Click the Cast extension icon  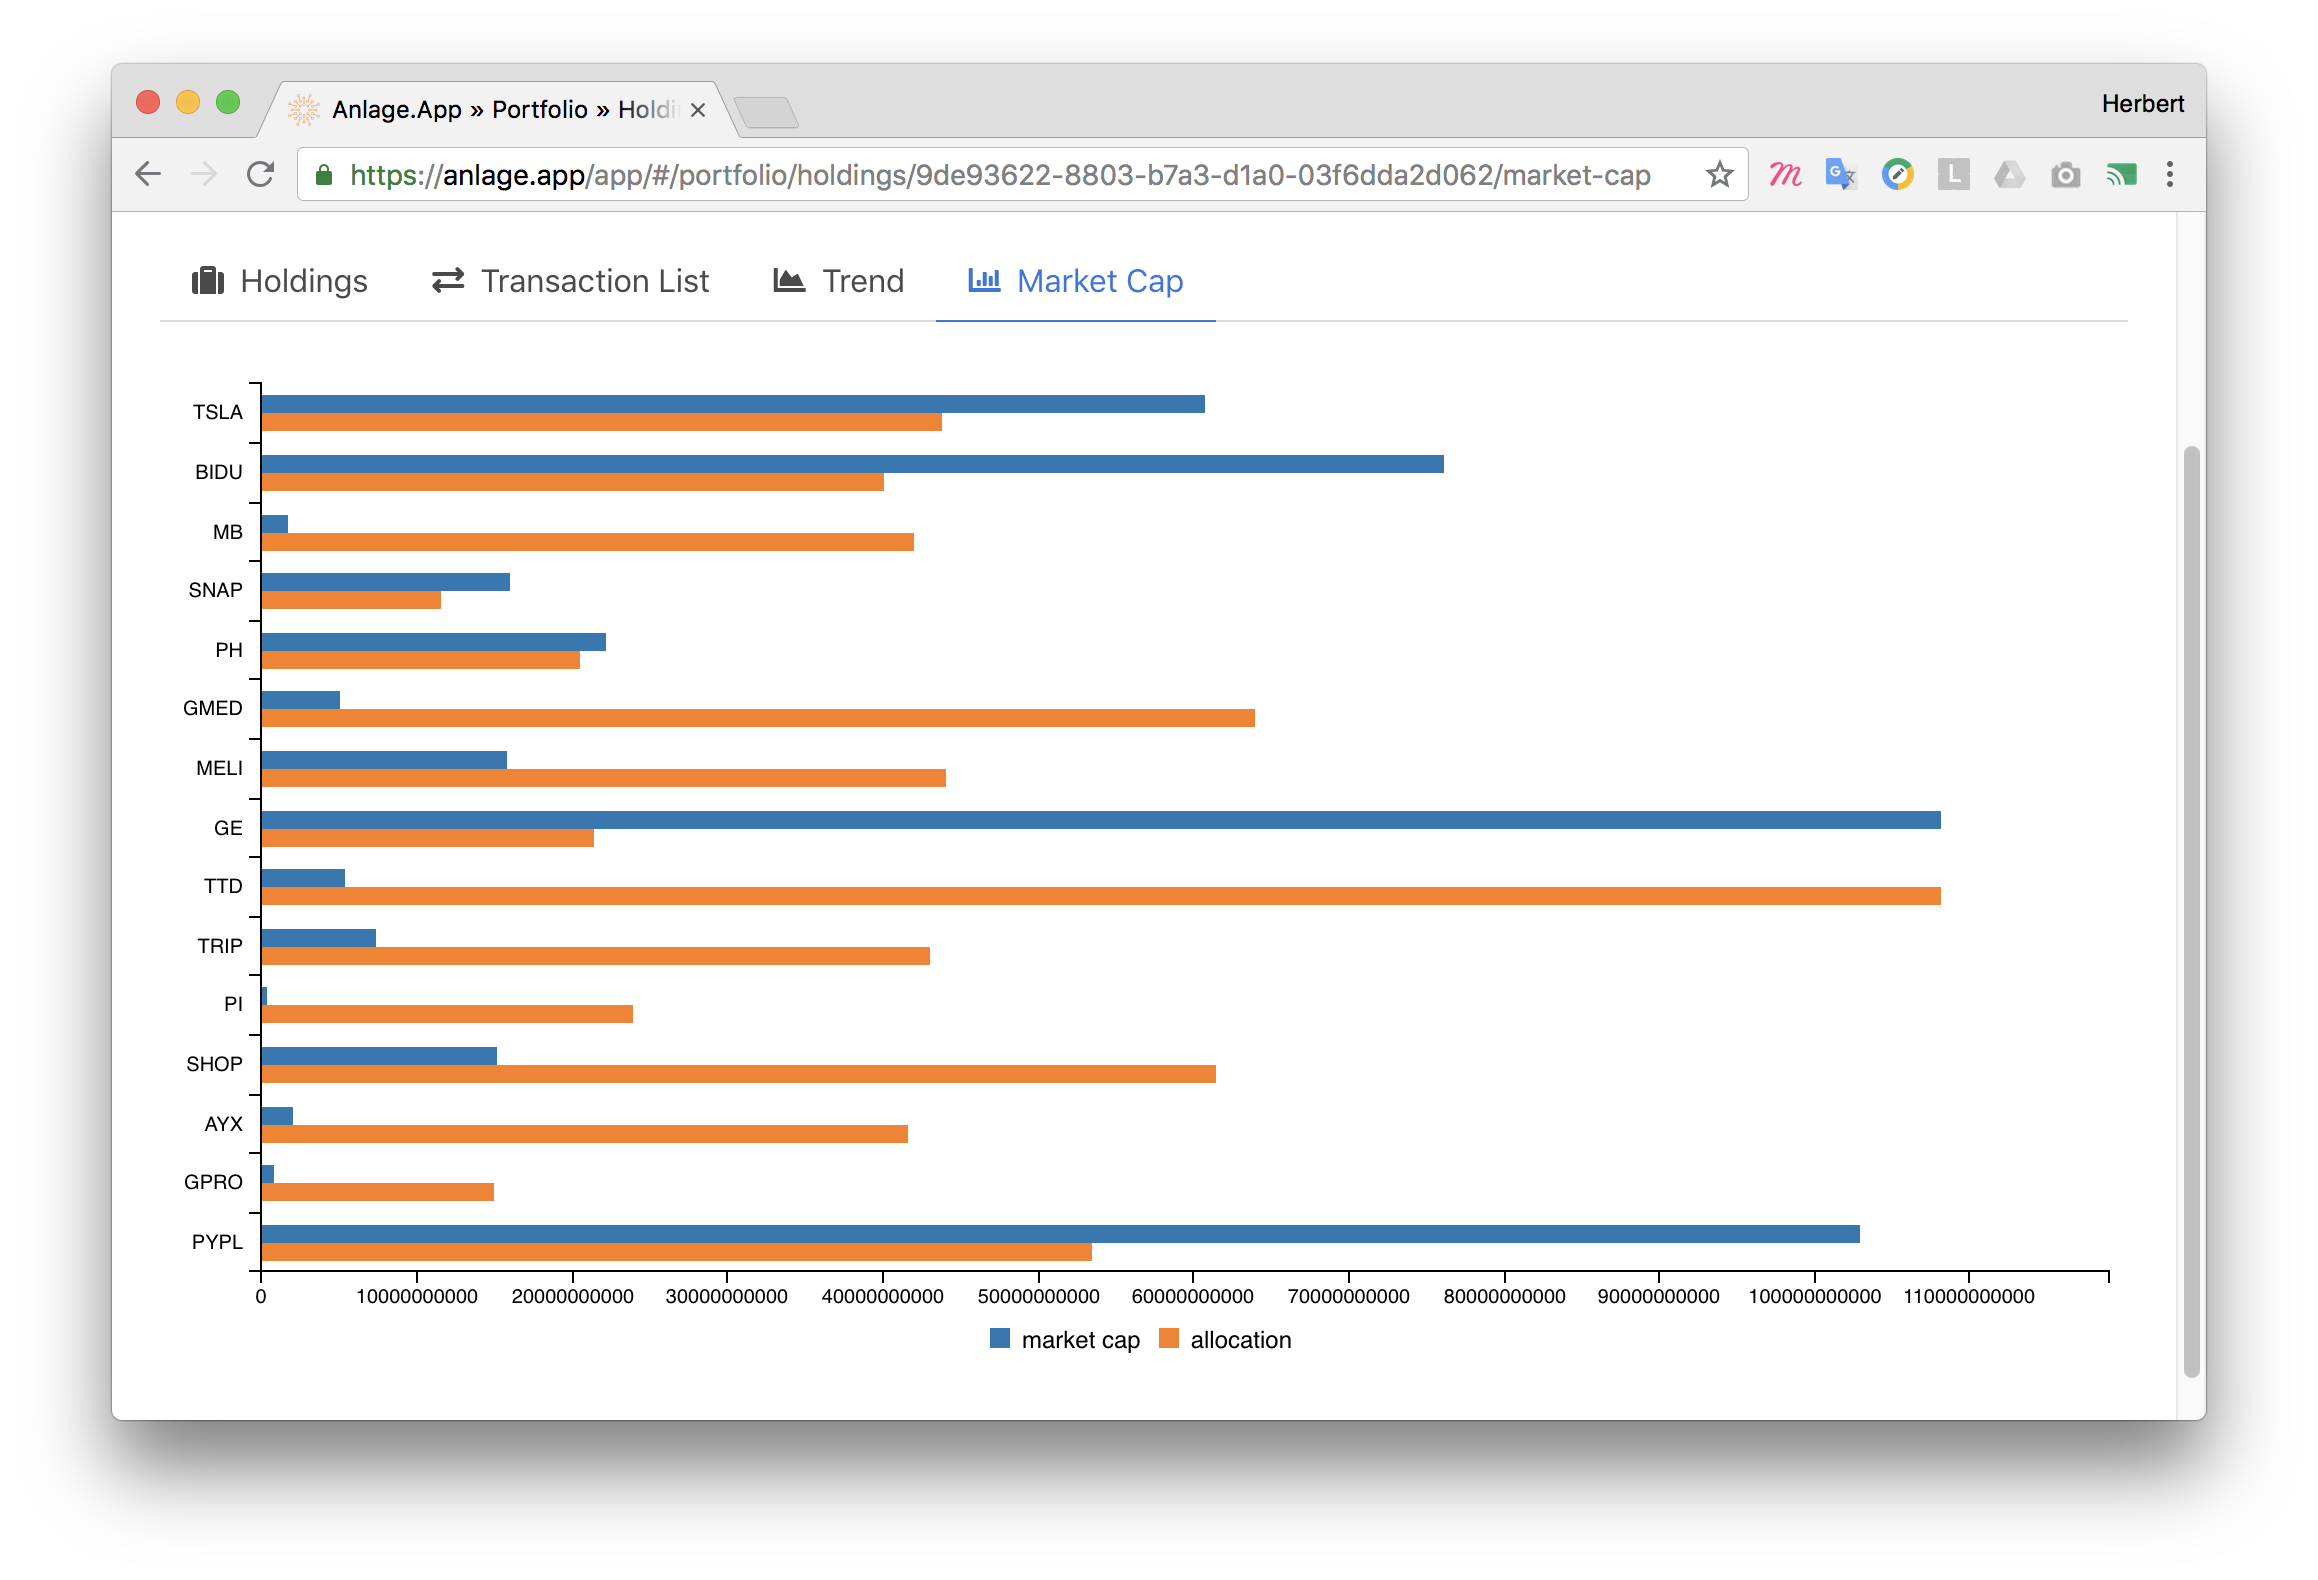point(2121,175)
